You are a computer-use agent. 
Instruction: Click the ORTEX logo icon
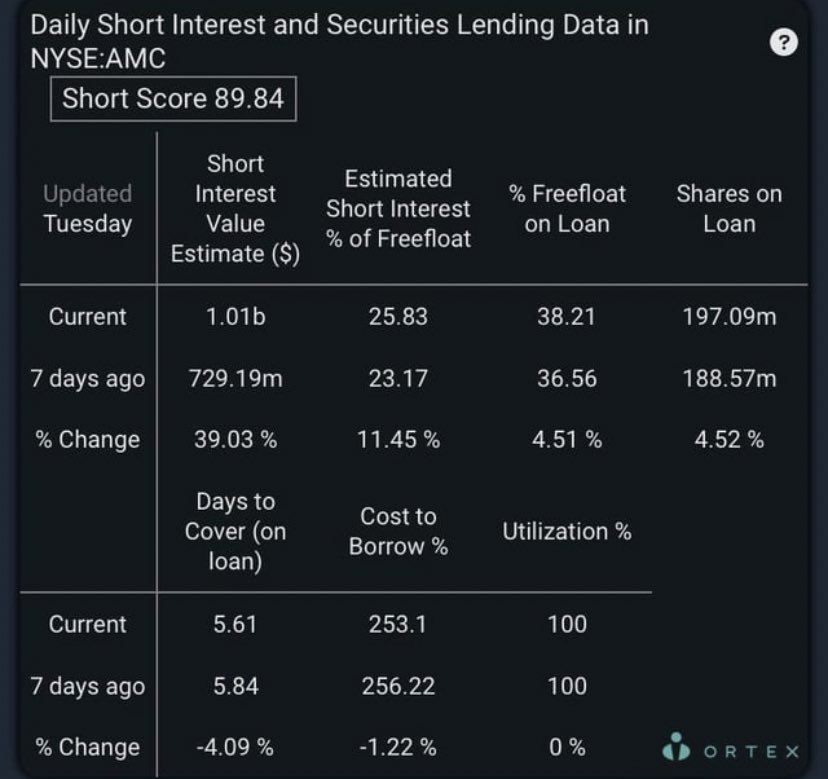[x=677, y=747]
